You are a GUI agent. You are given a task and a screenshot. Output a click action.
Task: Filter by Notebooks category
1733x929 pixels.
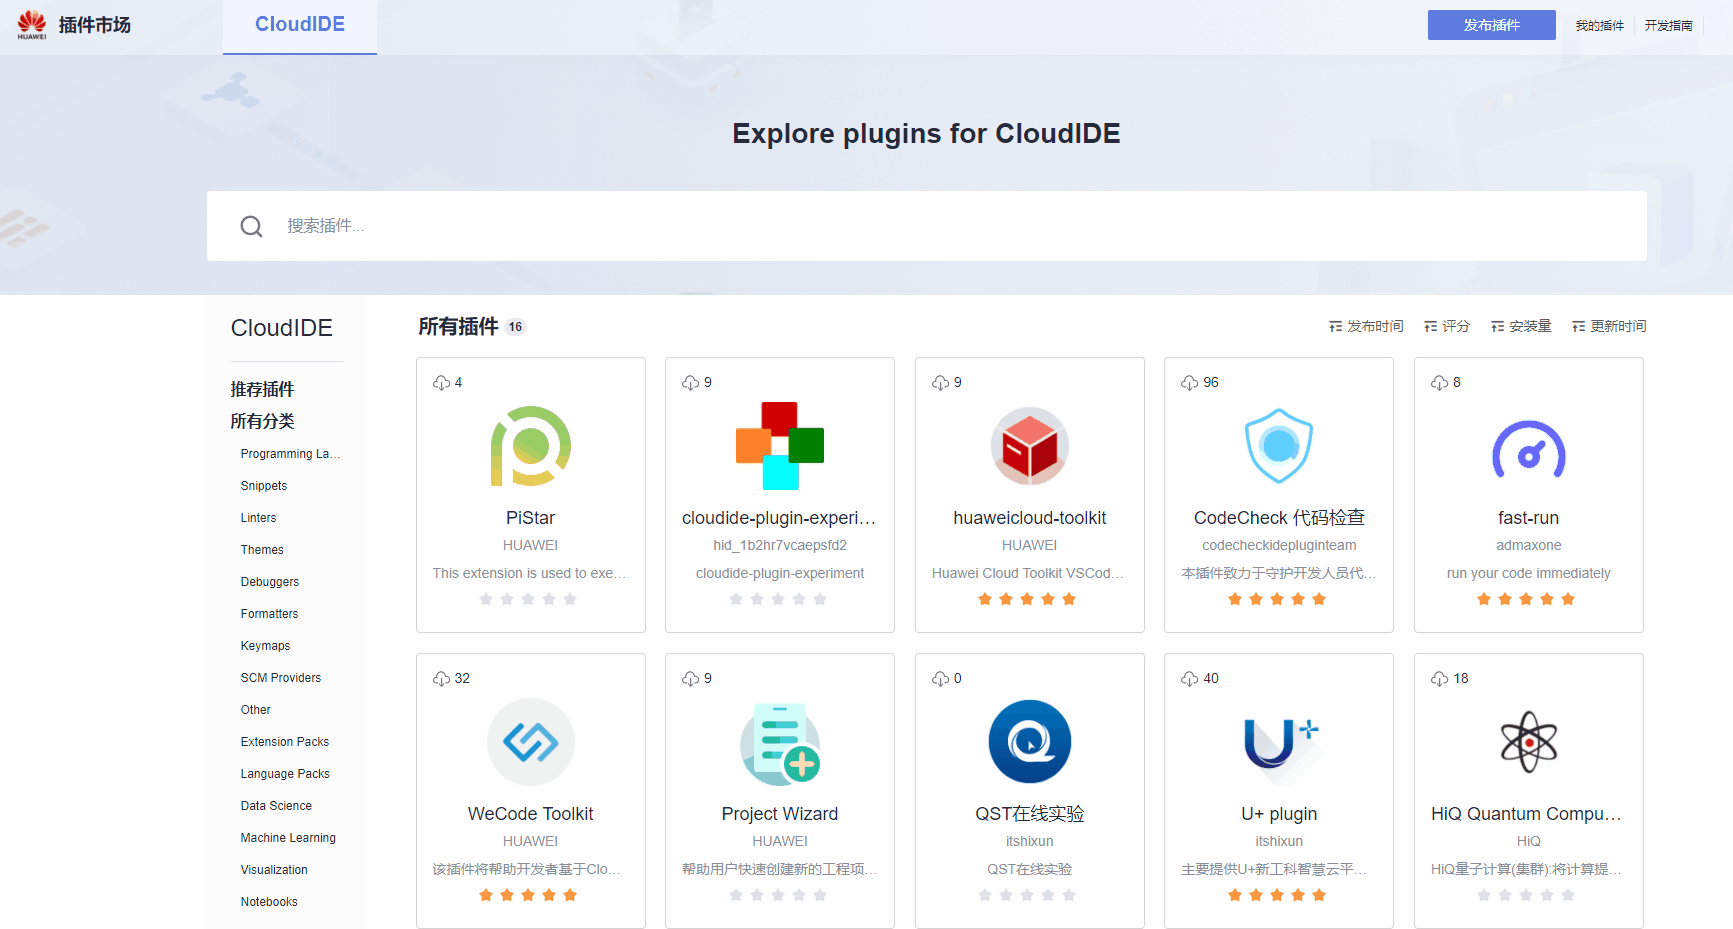pos(269,902)
